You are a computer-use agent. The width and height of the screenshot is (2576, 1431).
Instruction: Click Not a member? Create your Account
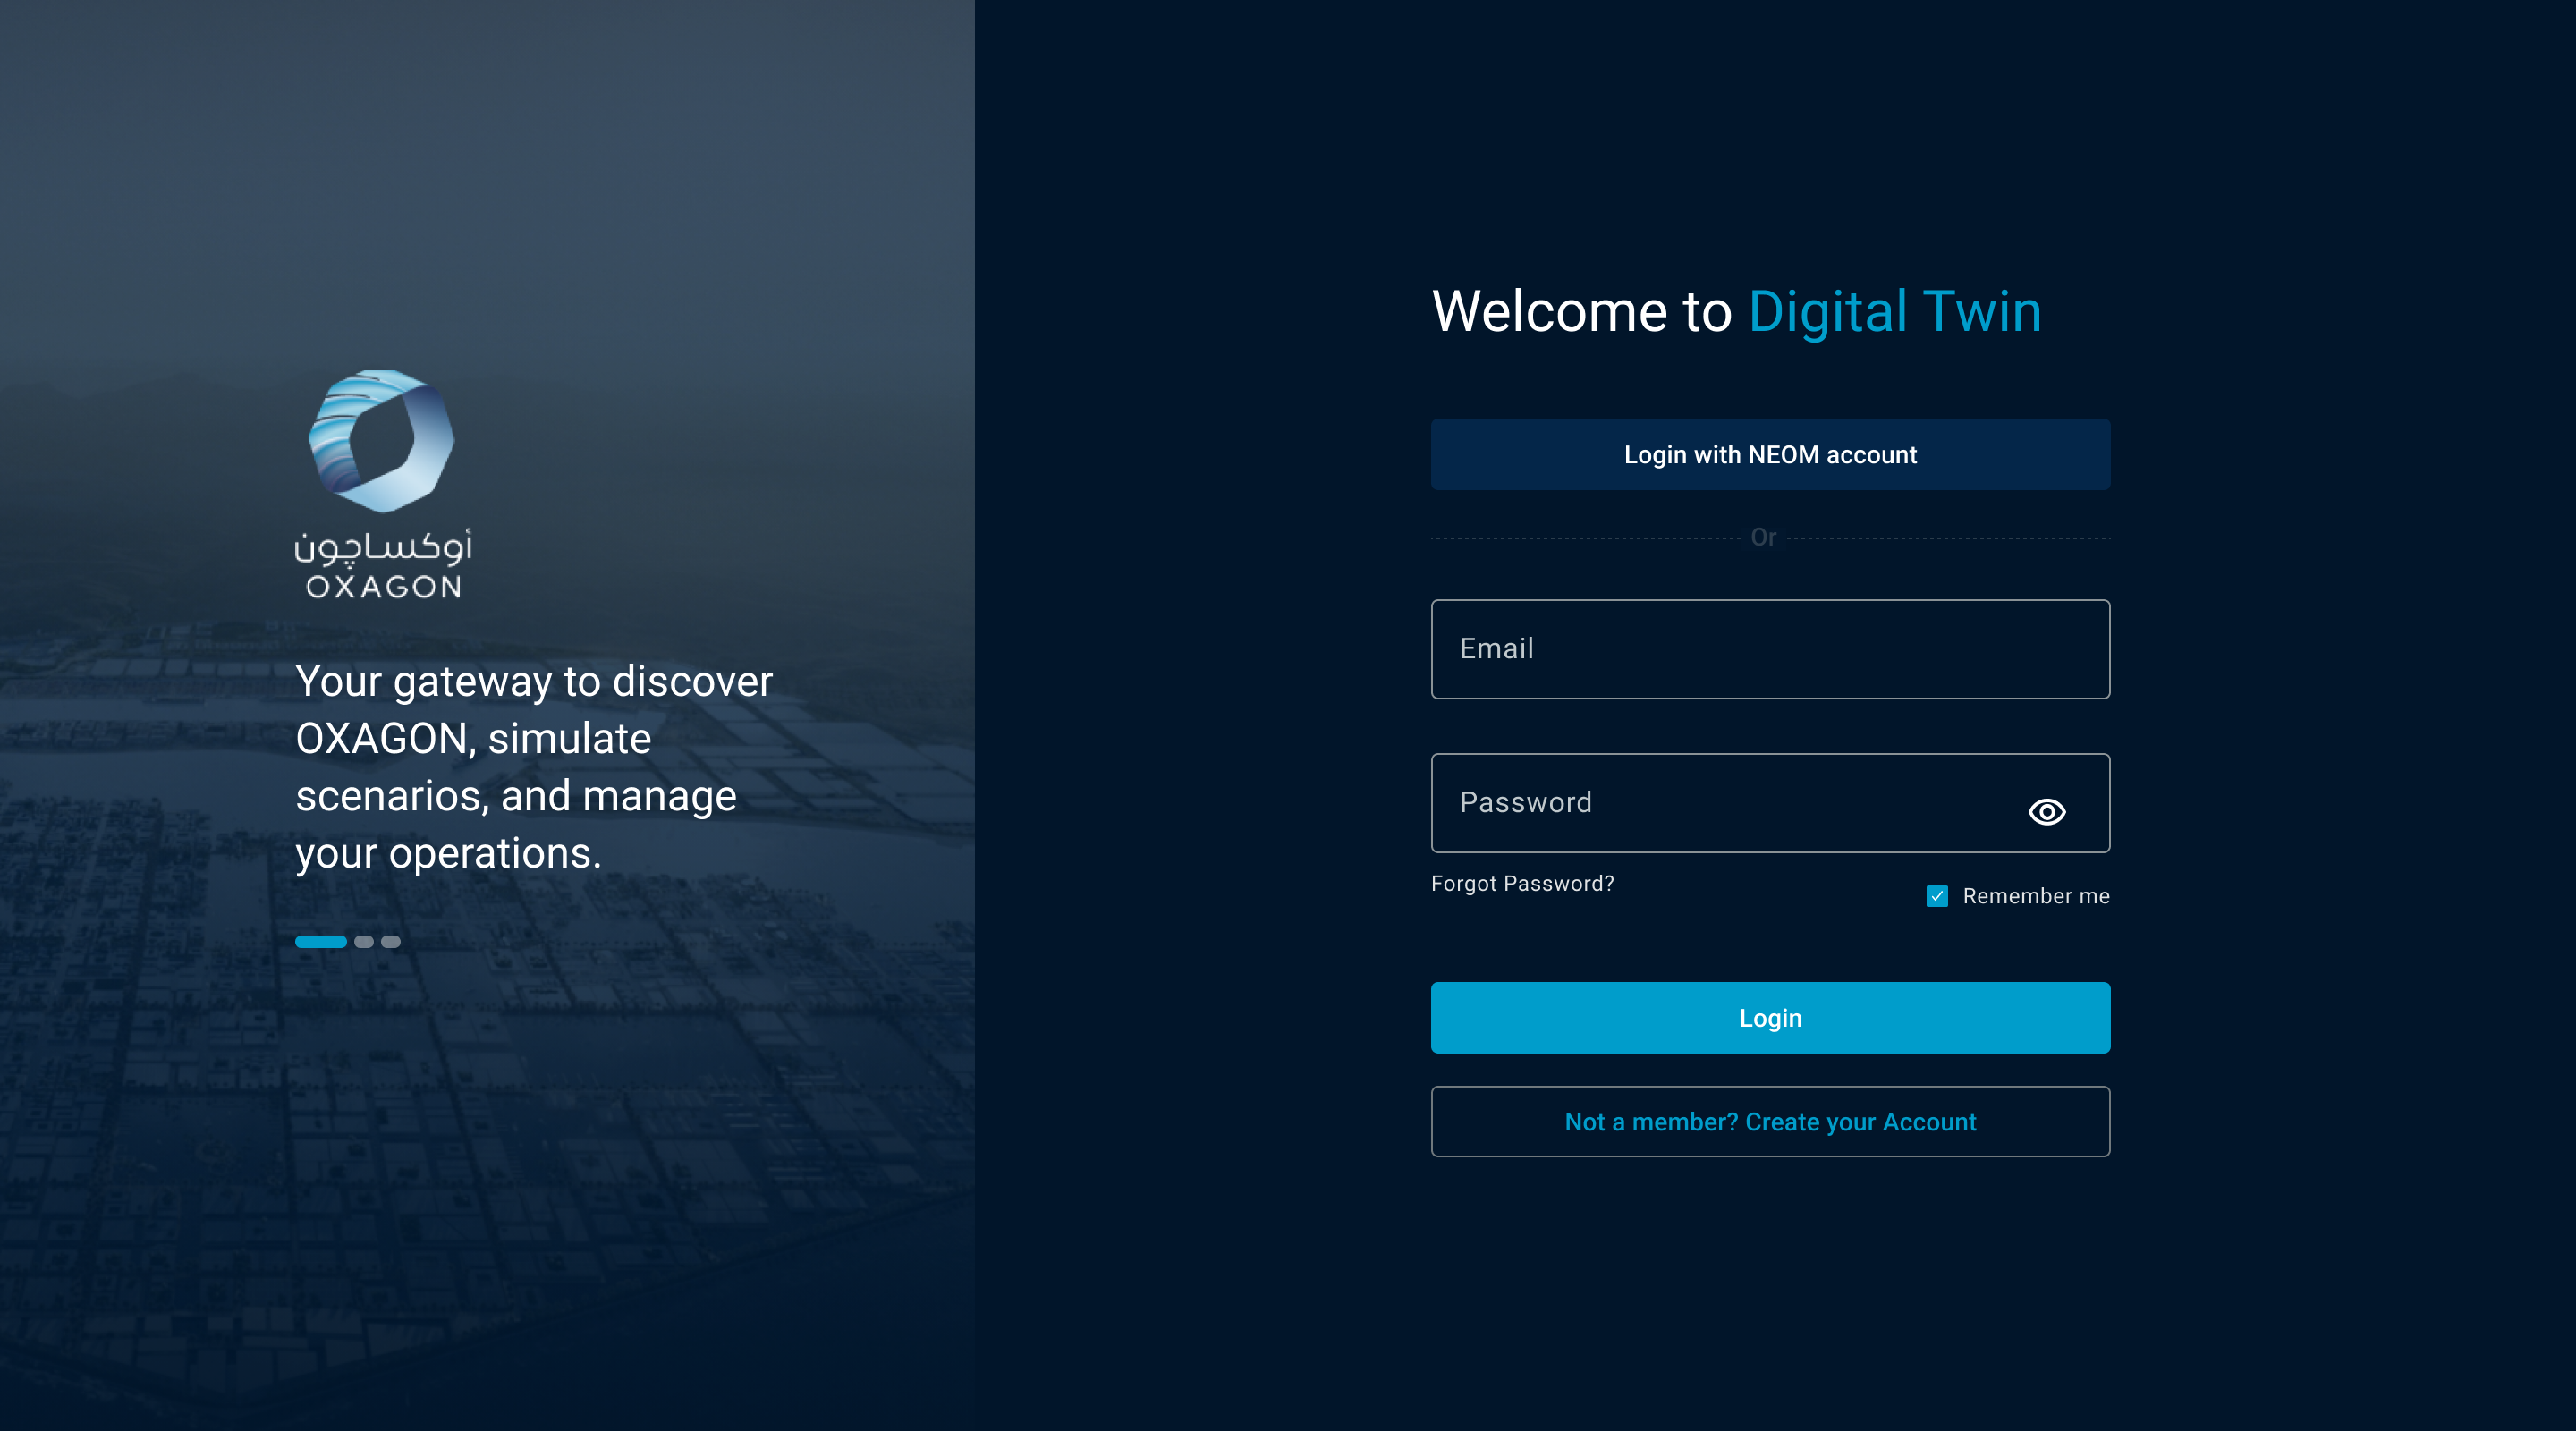tap(1770, 1121)
